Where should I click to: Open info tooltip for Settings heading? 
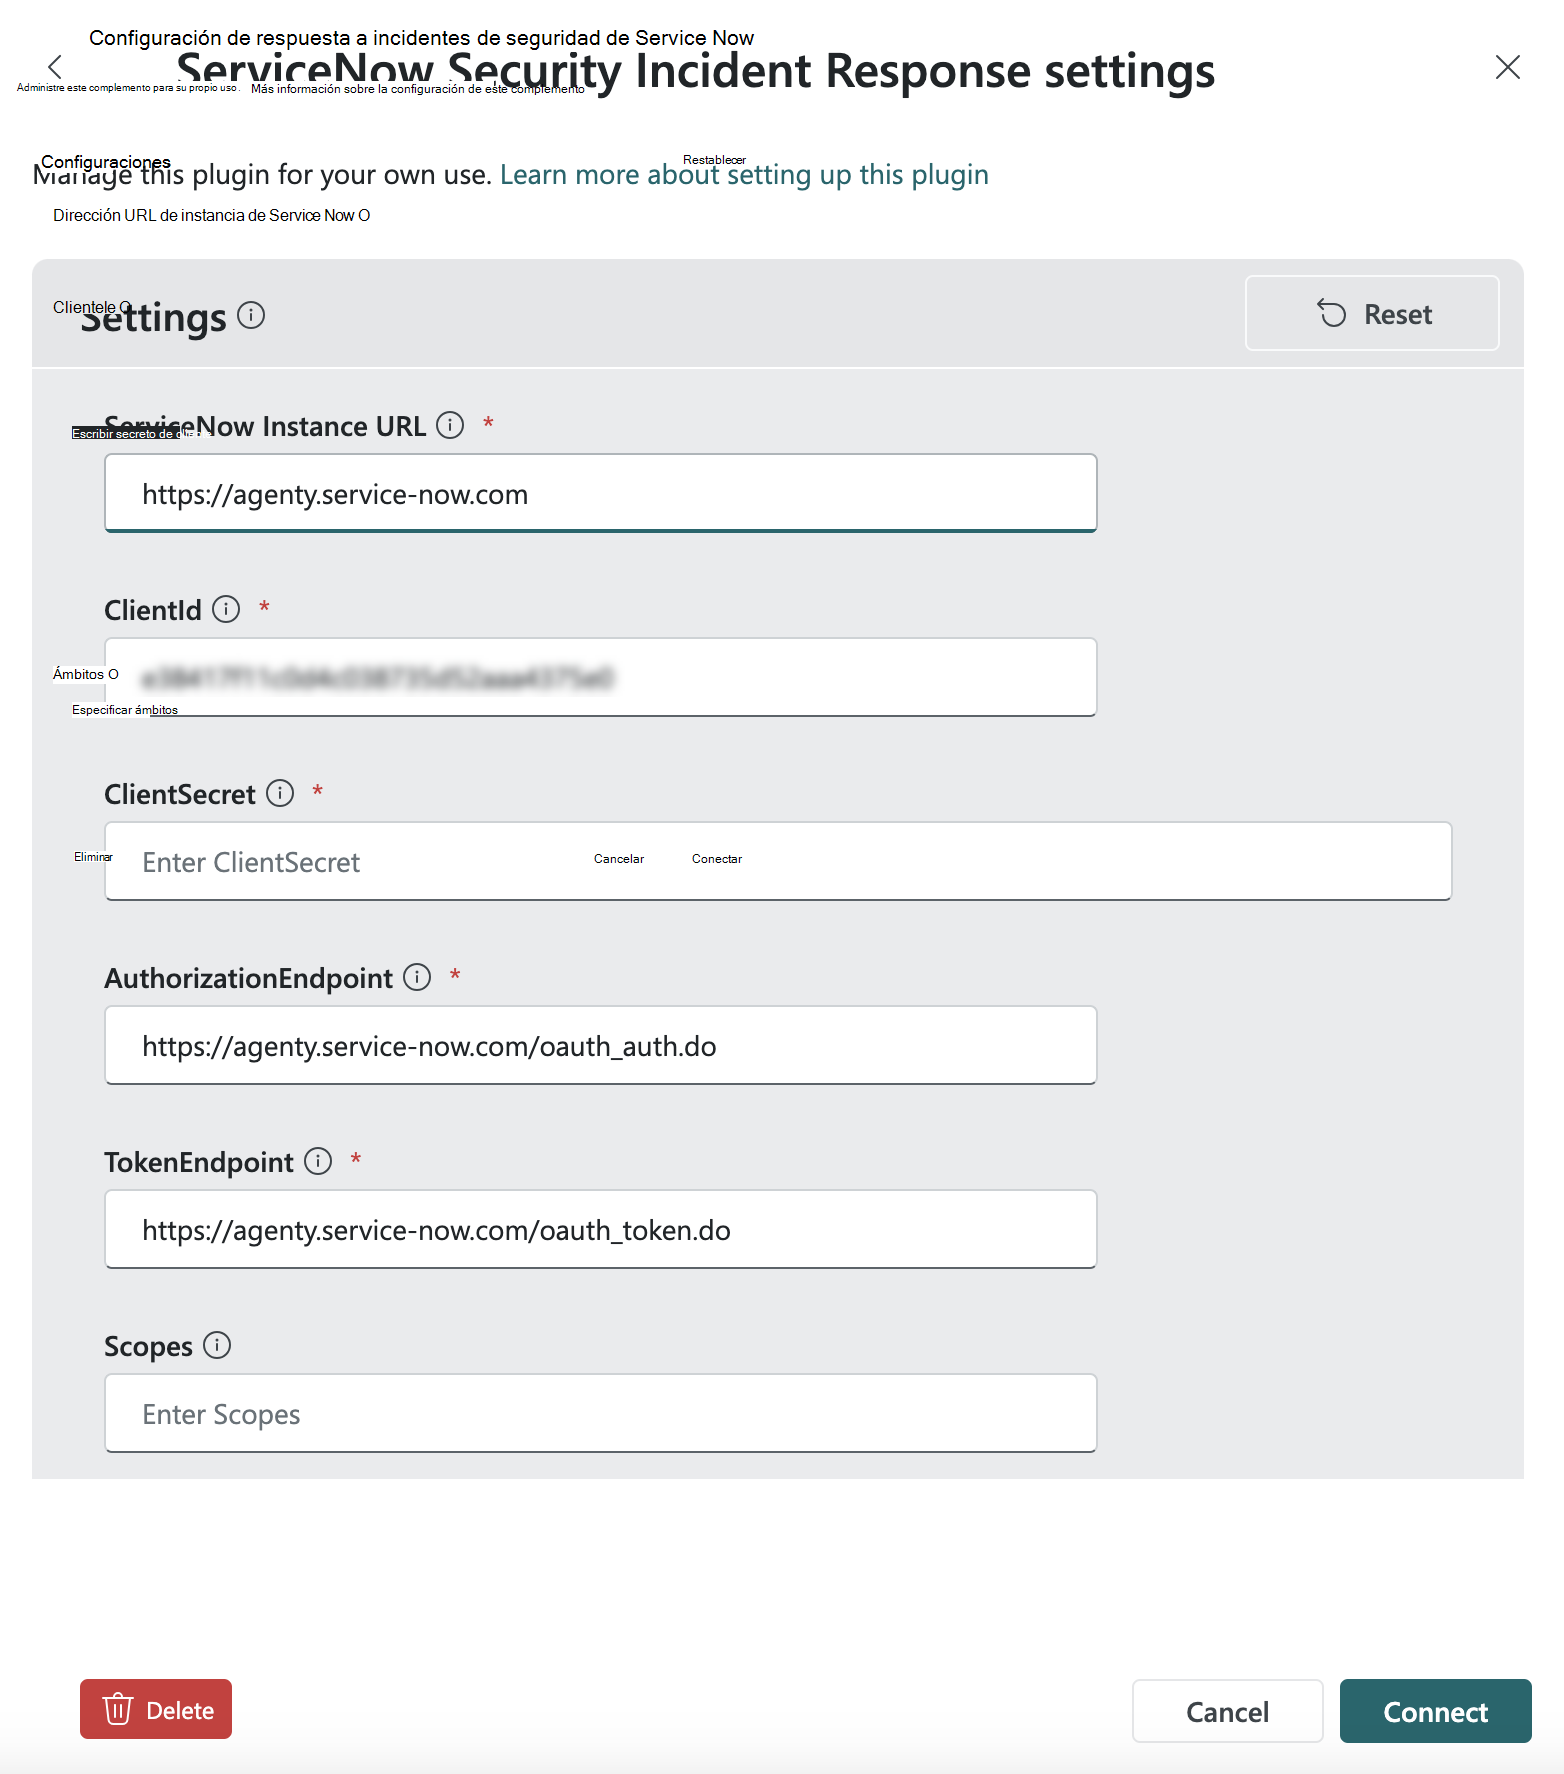point(250,316)
